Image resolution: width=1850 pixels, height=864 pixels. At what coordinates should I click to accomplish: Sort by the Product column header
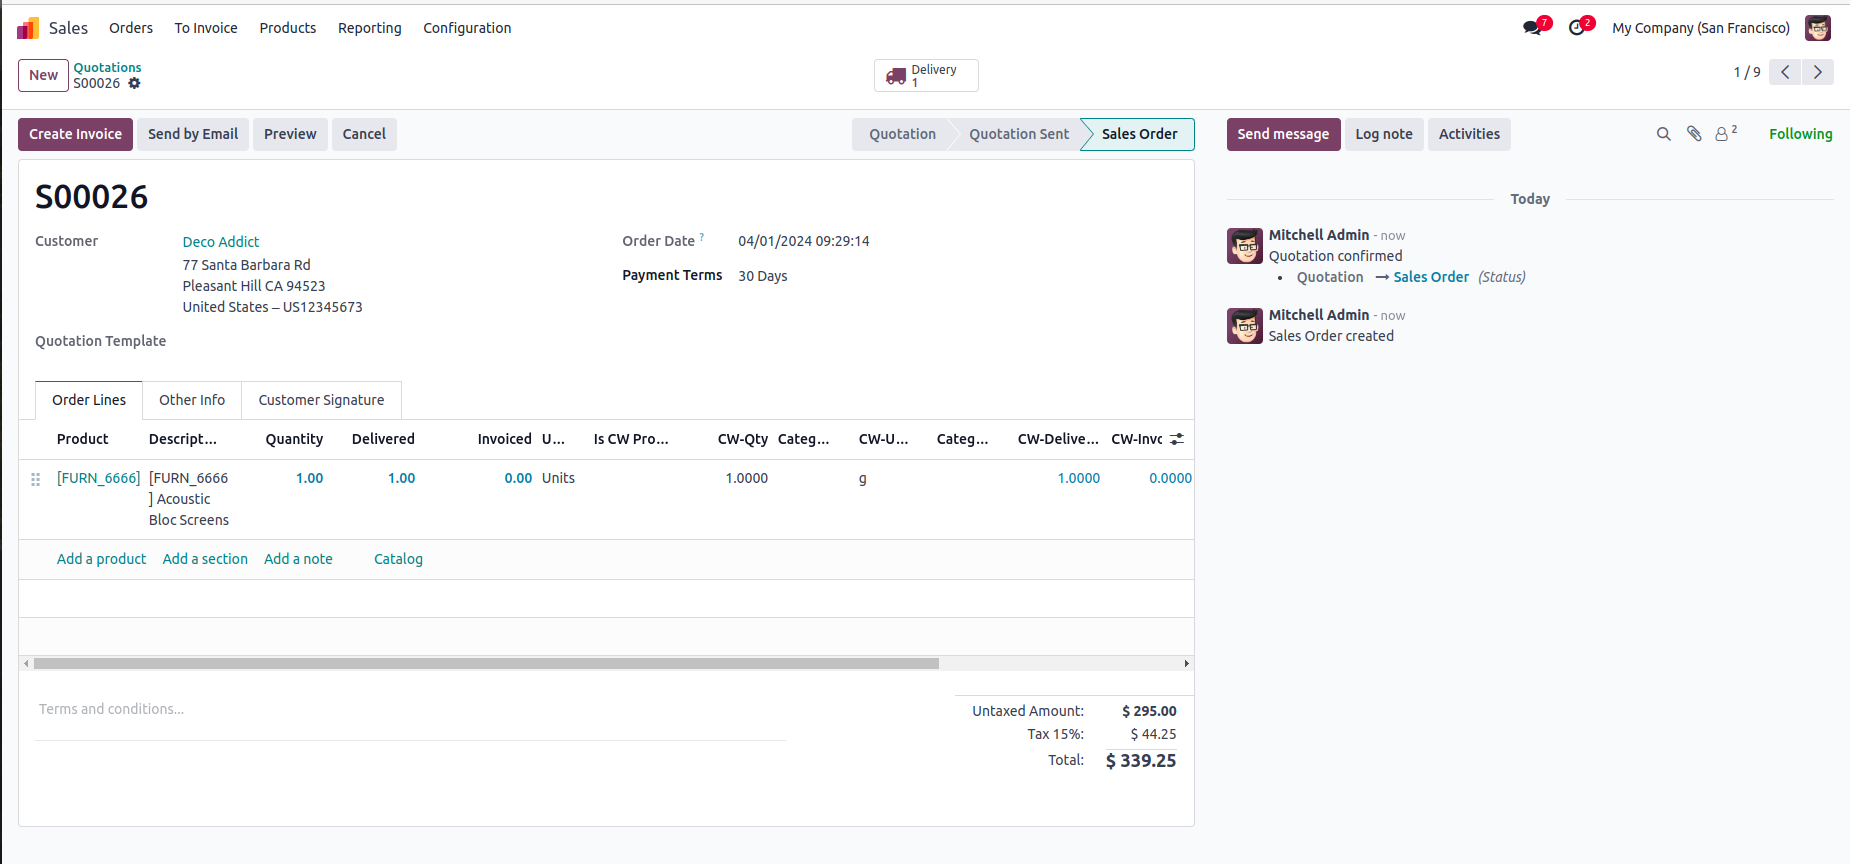tap(82, 439)
